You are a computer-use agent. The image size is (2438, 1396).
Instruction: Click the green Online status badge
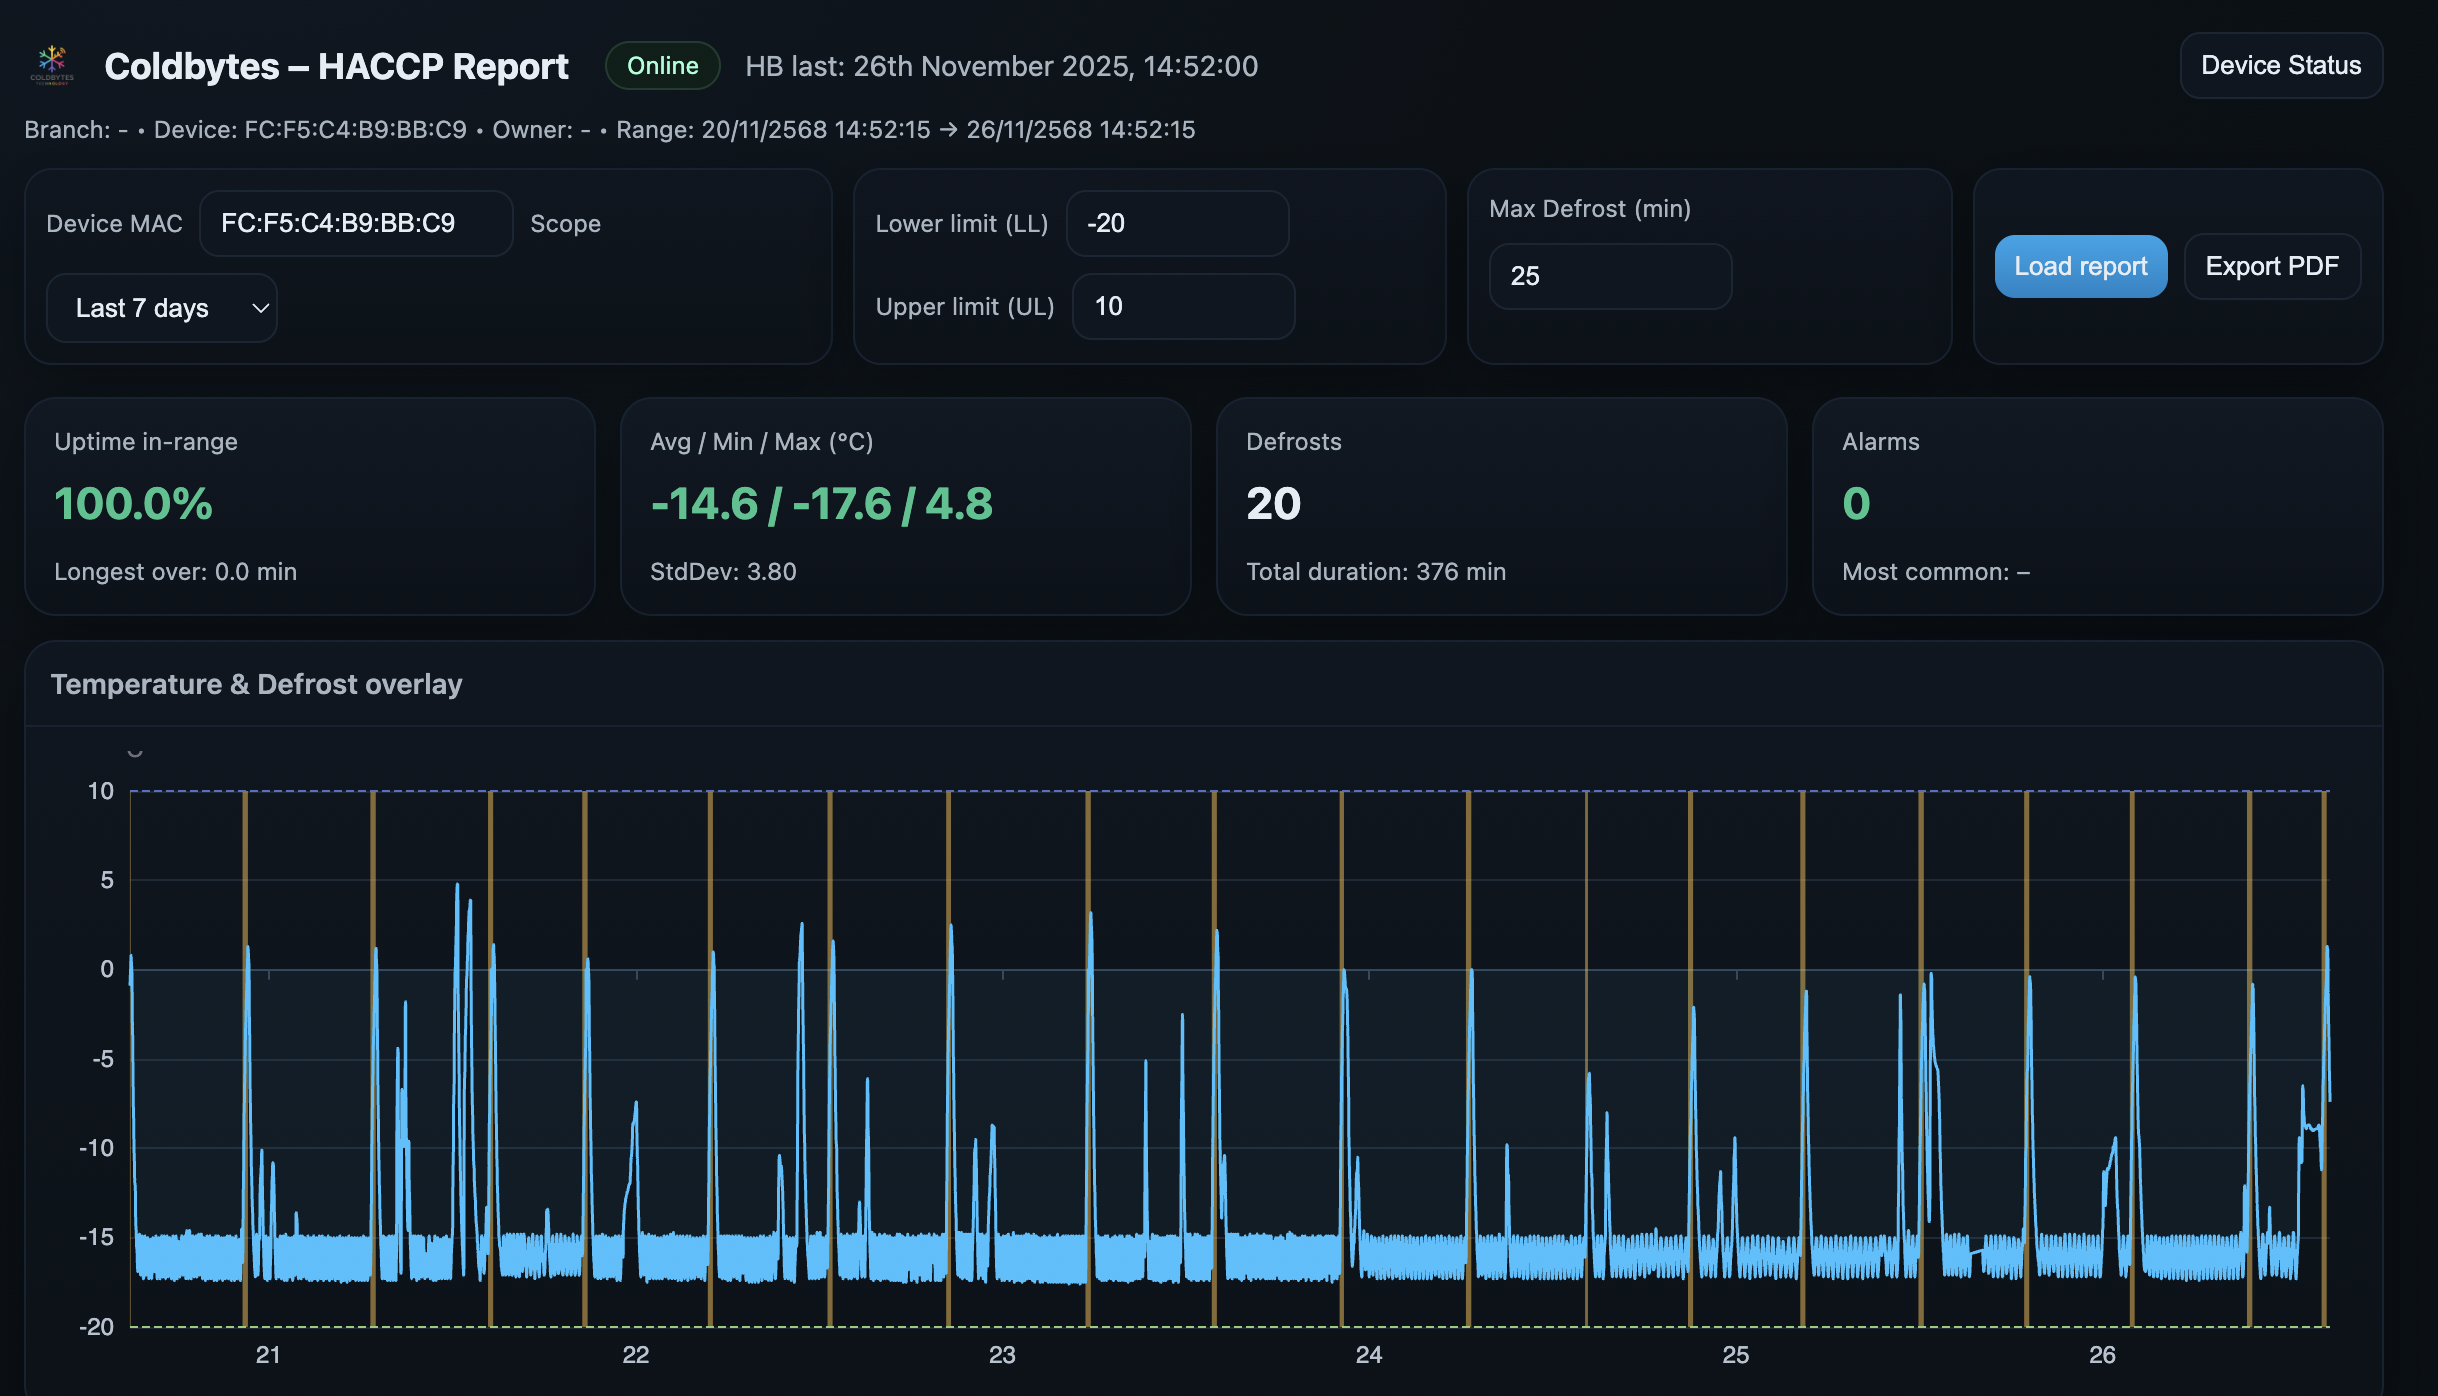662,65
